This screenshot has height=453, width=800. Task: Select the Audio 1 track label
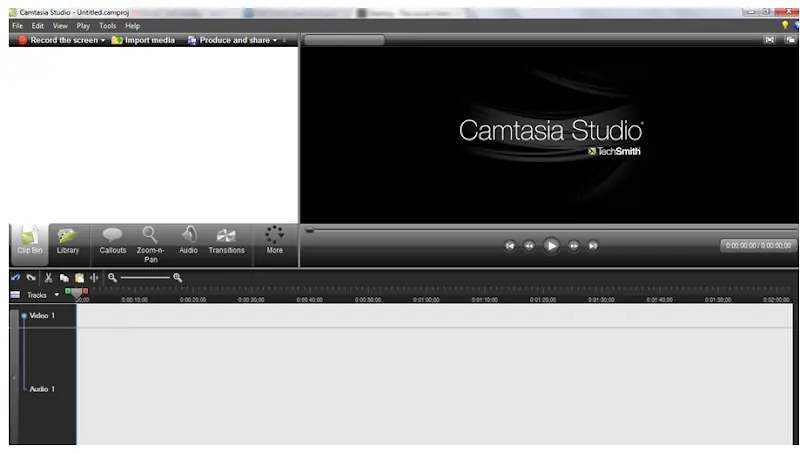[x=42, y=389]
